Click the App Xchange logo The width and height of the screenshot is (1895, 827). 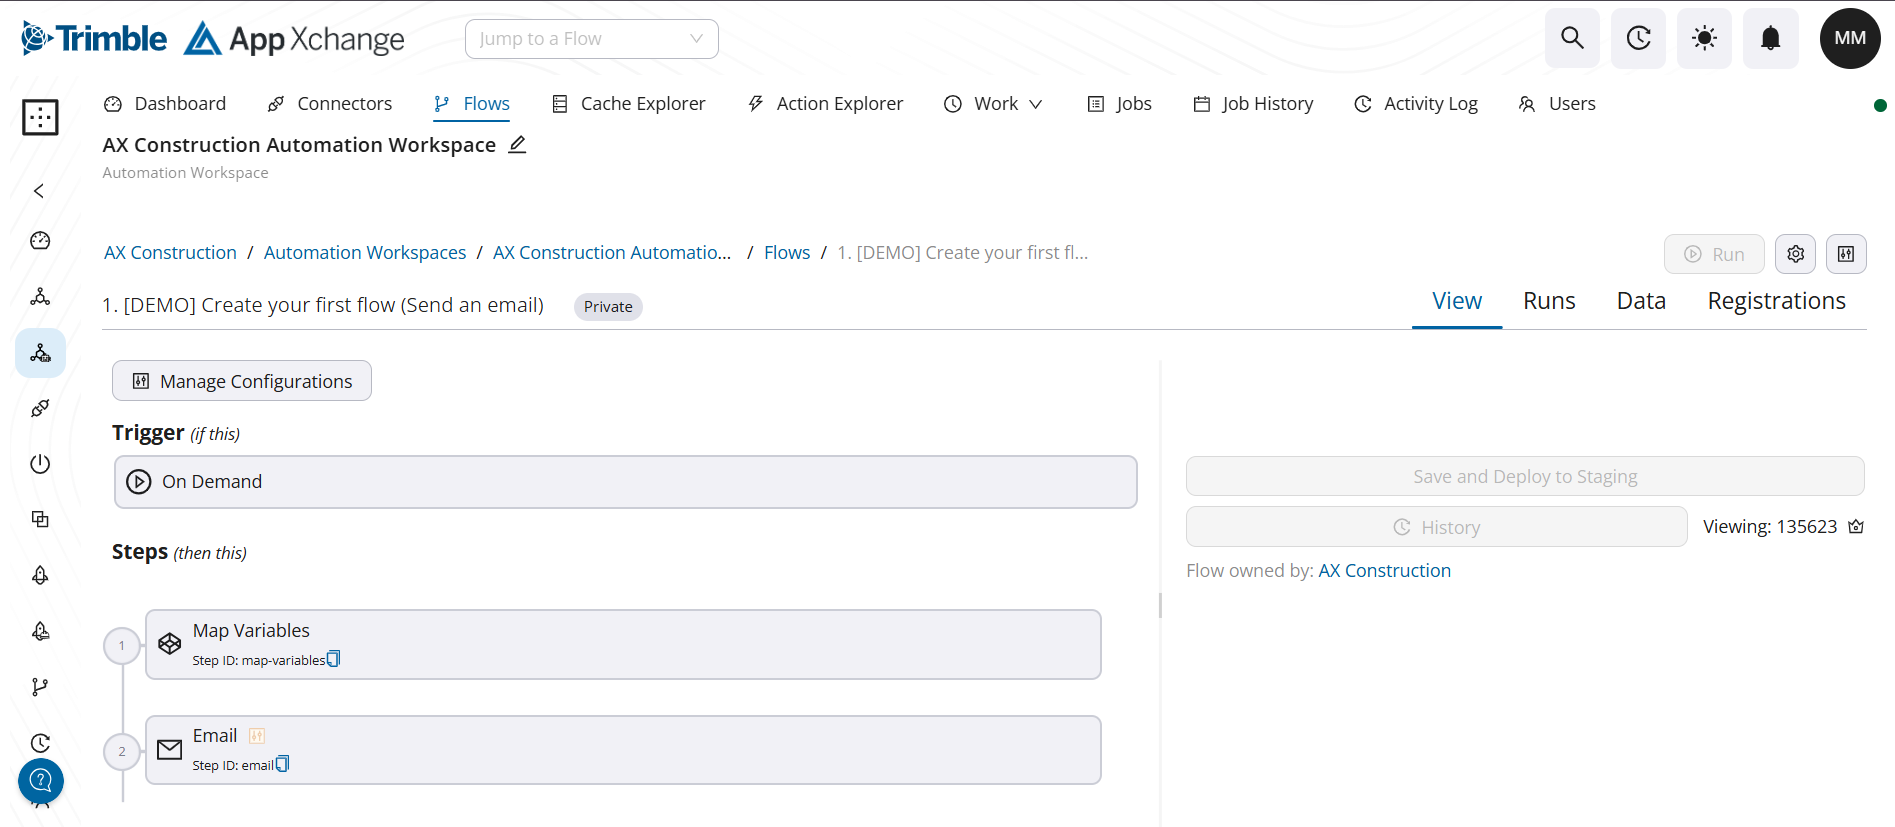[x=294, y=39]
